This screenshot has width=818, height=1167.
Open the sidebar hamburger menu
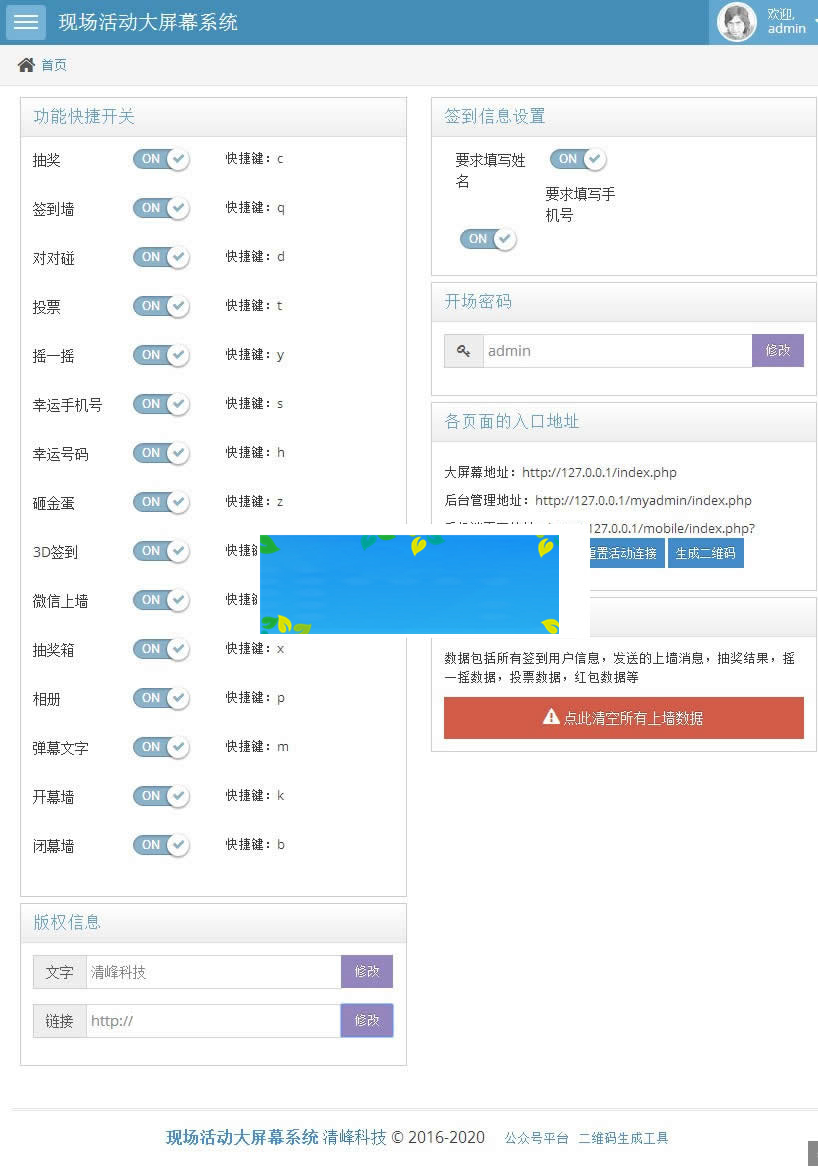(x=25, y=22)
